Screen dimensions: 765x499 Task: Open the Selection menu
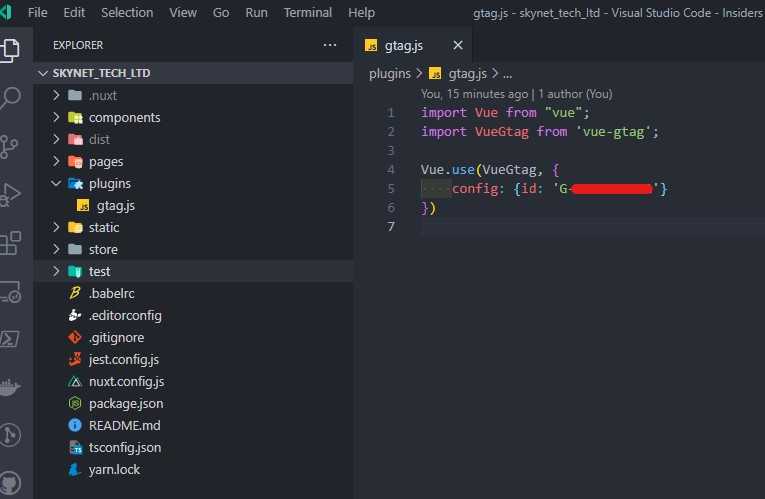[x=127, y=12]
